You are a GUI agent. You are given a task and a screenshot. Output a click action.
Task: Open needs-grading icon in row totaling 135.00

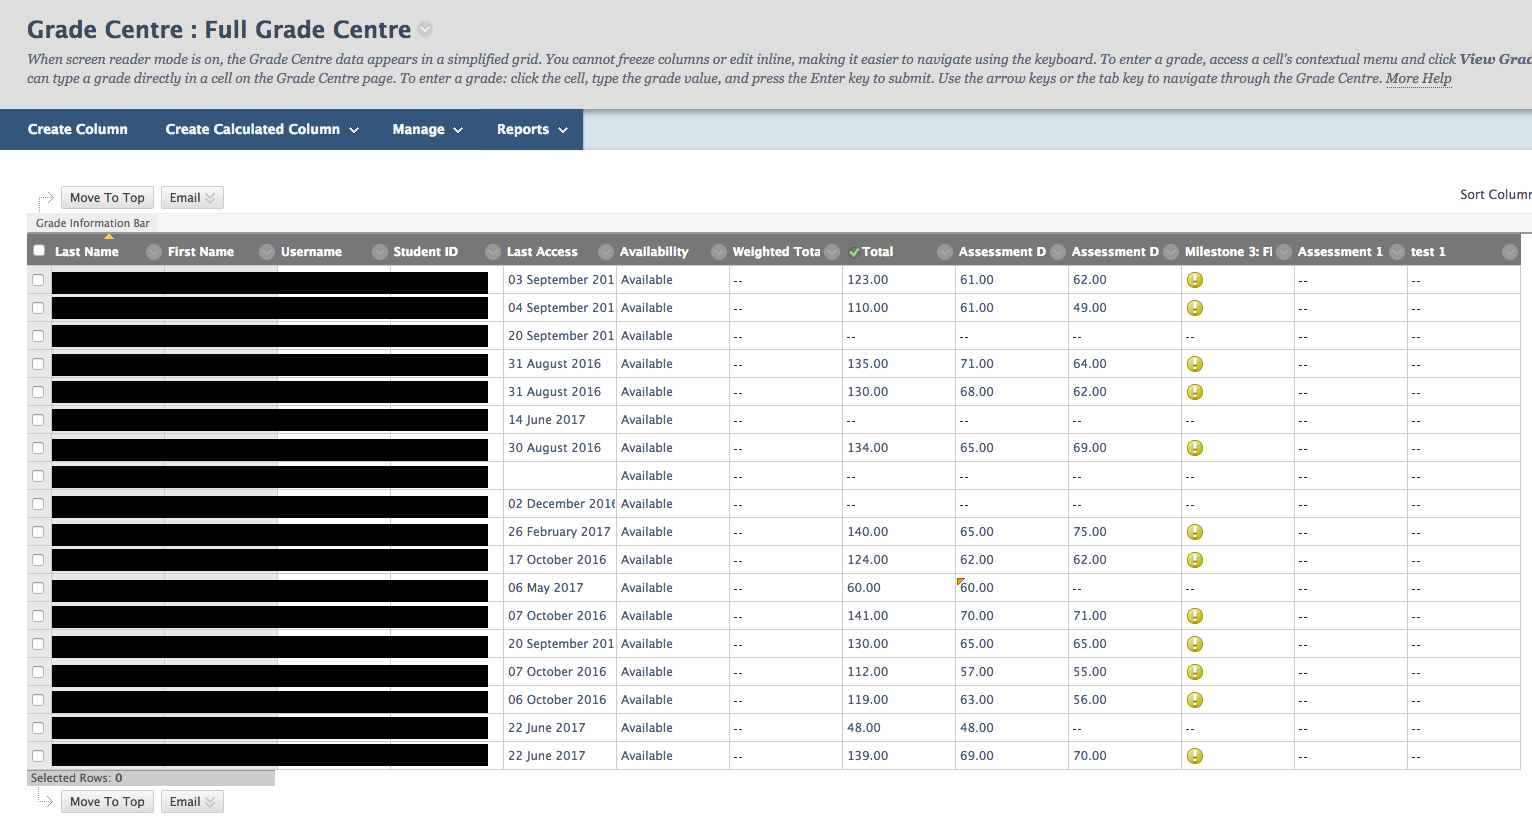click(x=1195, y=364)
